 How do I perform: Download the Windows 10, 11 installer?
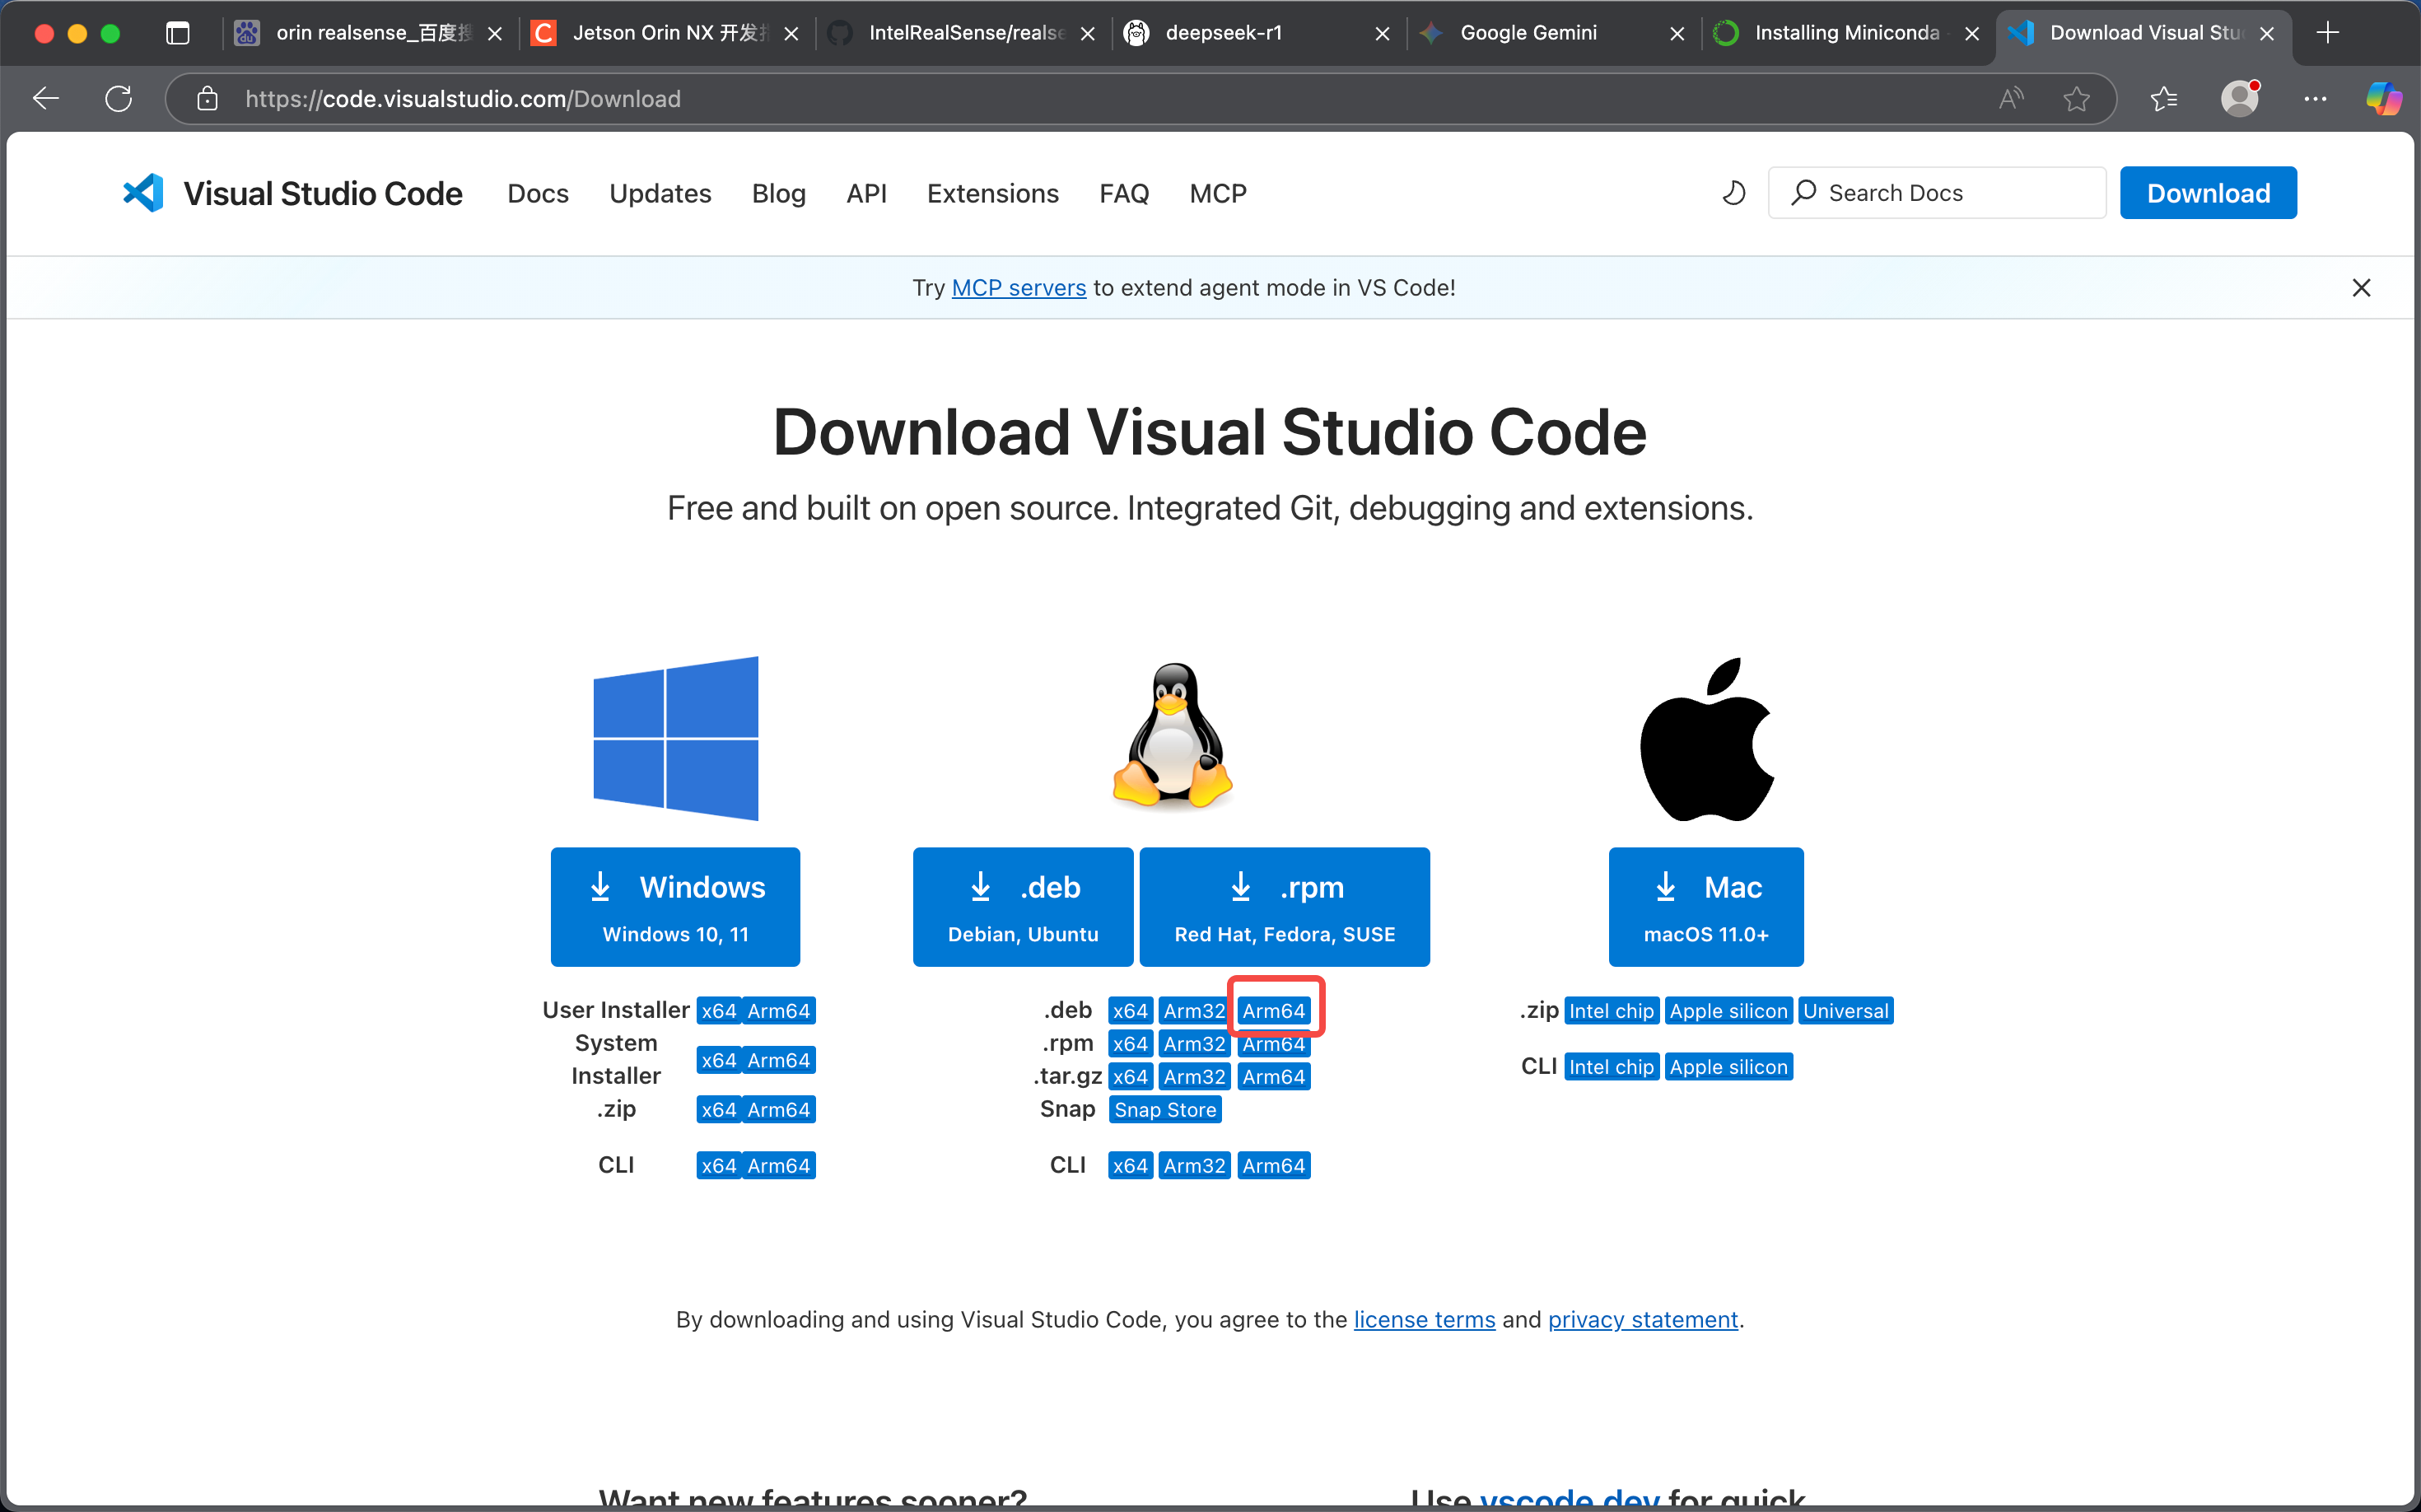pyautogui.click(x=675, y=907)
